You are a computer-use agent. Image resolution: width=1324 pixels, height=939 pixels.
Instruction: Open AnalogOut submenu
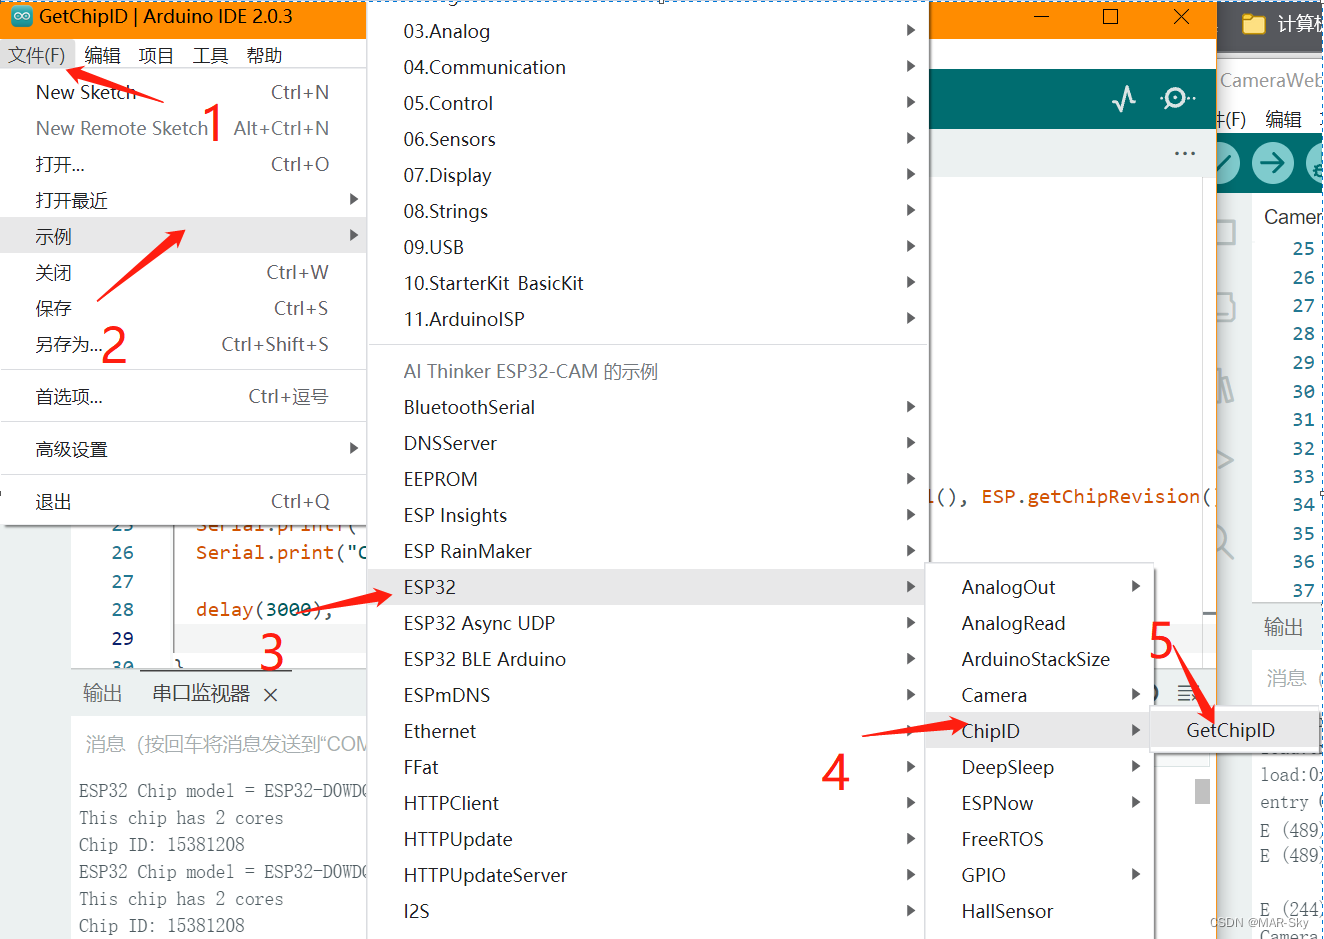coord(1040,587)
